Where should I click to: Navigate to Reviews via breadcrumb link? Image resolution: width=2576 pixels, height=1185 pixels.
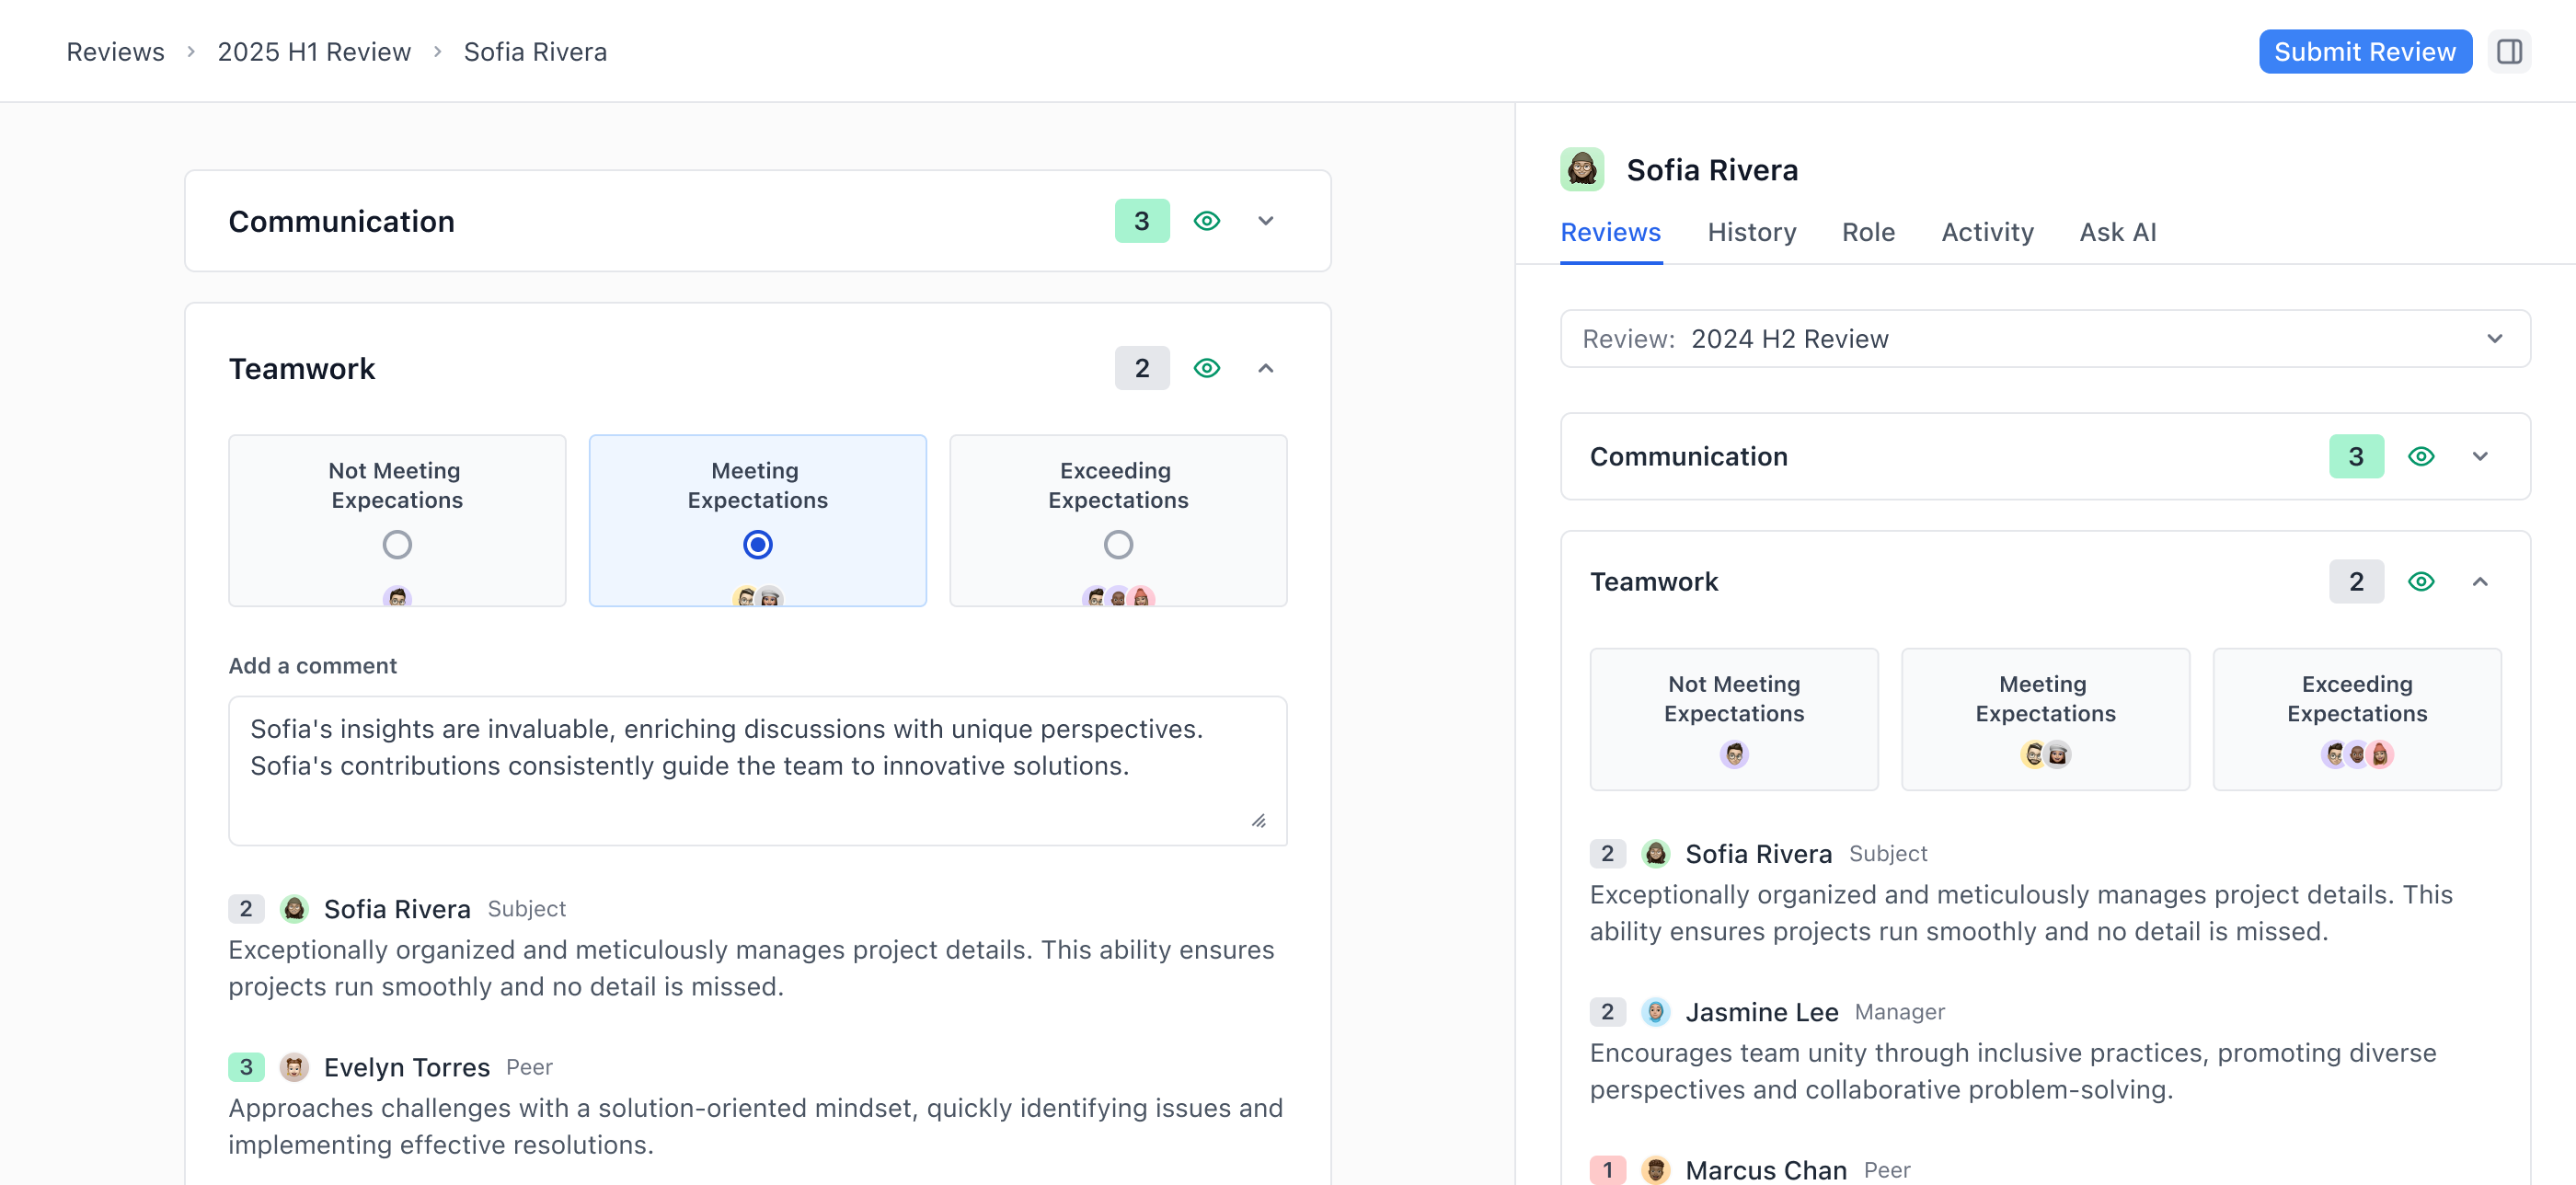[114, 51]
